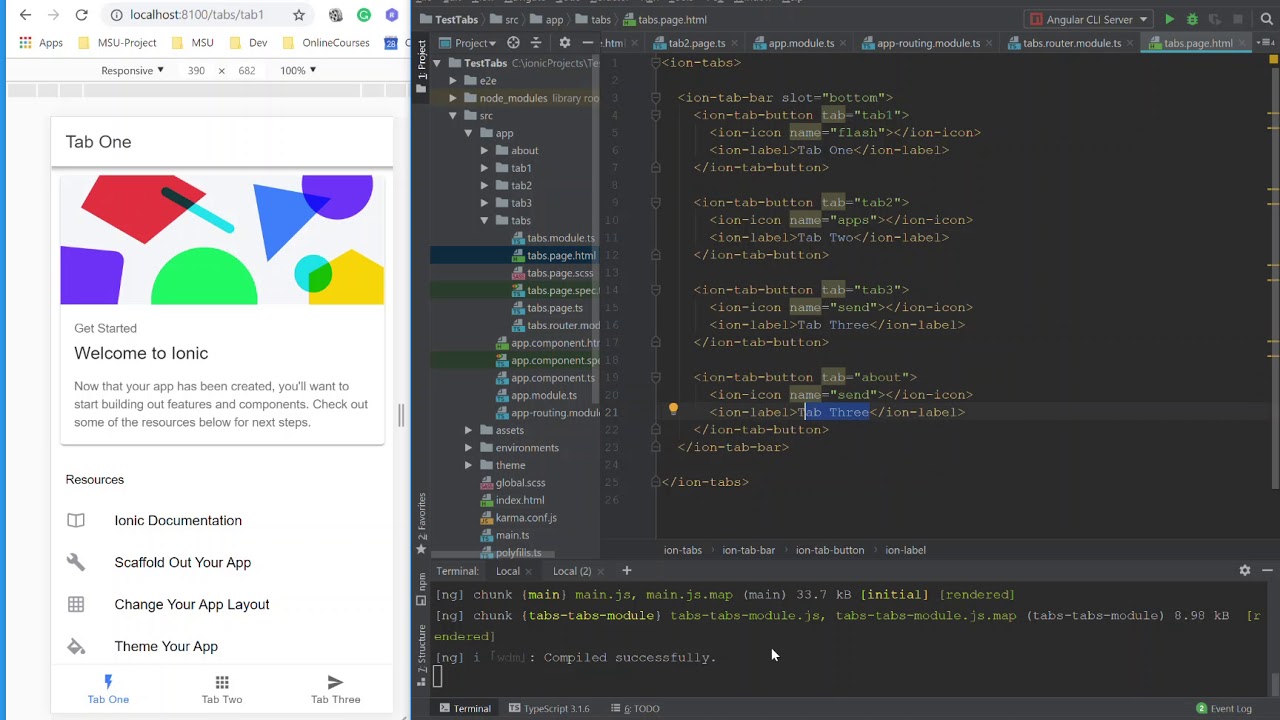
Task: Go back in the Chrome browser
Action: point(25,15)
